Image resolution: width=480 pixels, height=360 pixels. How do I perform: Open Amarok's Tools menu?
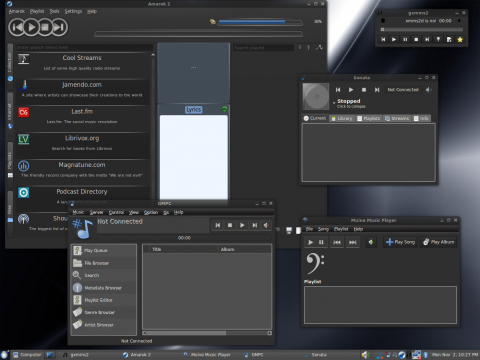[54, 11]
